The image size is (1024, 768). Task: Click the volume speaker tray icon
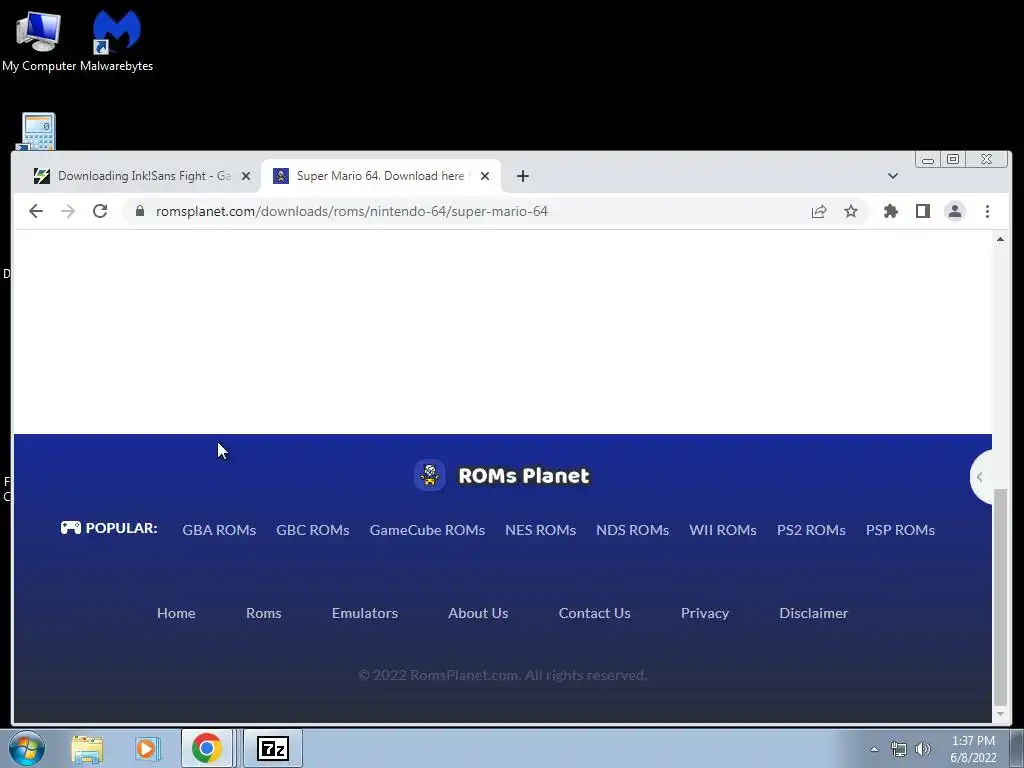coord(923,749)
